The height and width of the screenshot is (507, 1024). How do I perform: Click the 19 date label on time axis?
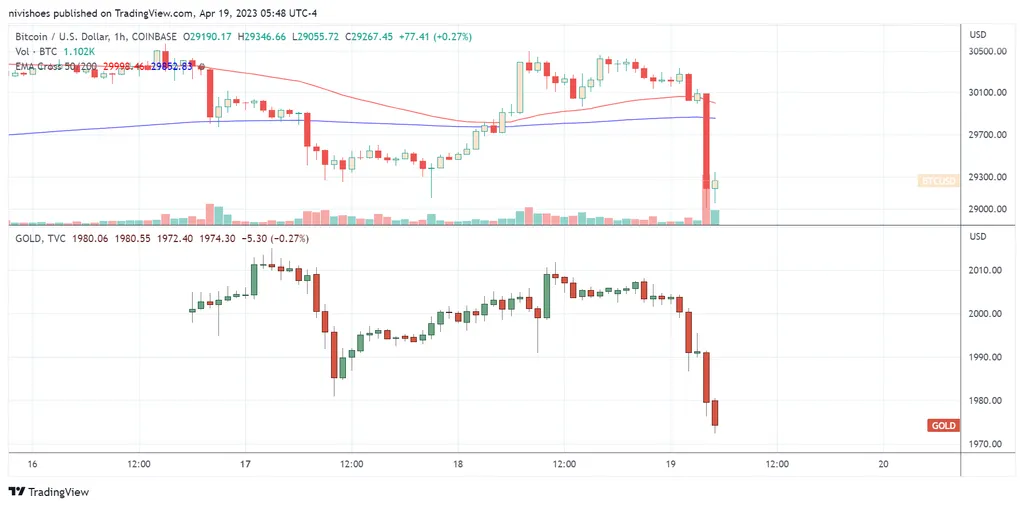(671, 464)
